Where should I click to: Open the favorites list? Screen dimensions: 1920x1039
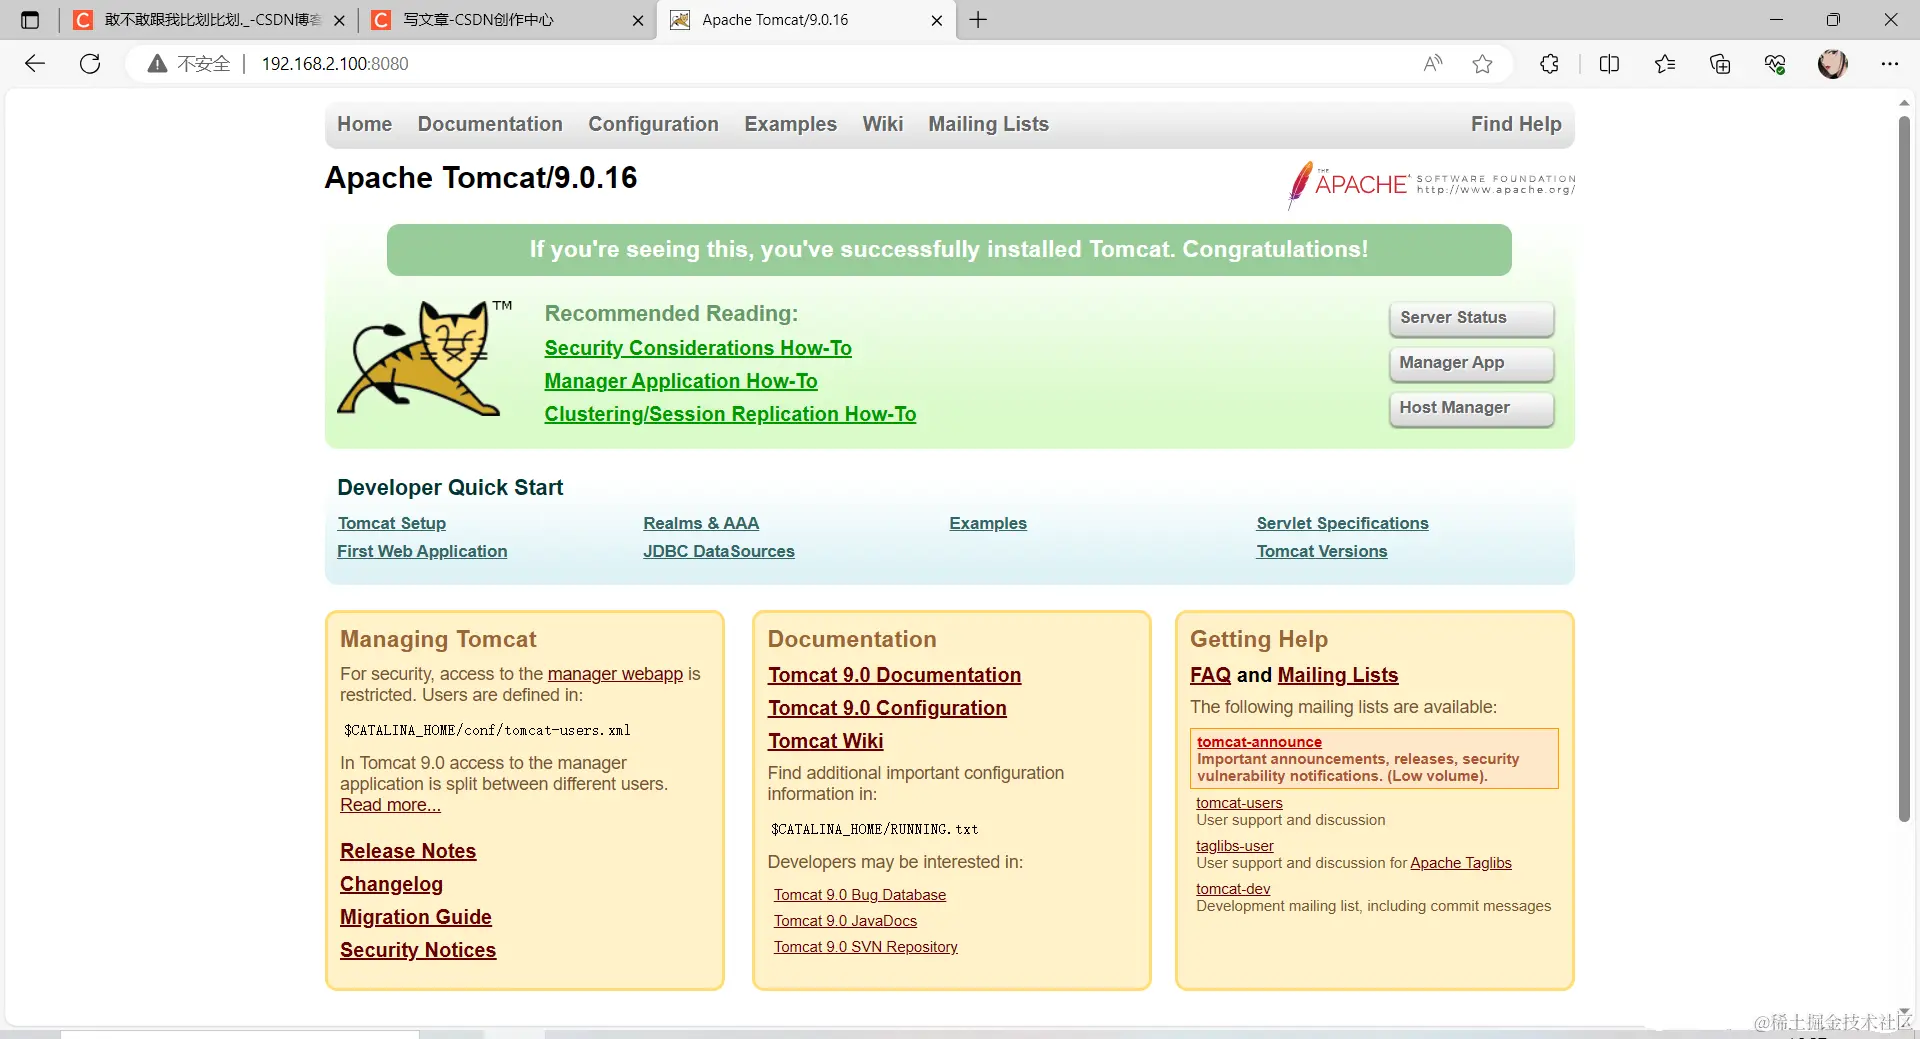(x=1665, y=64)
